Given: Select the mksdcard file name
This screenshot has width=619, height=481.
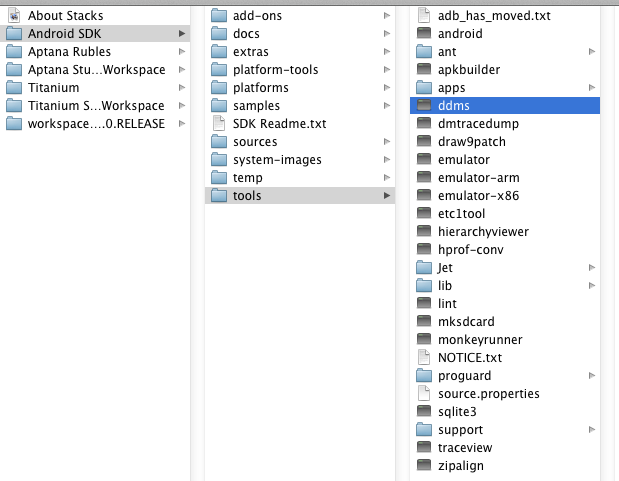Looking at the screenshot, I should coord(466,322).
